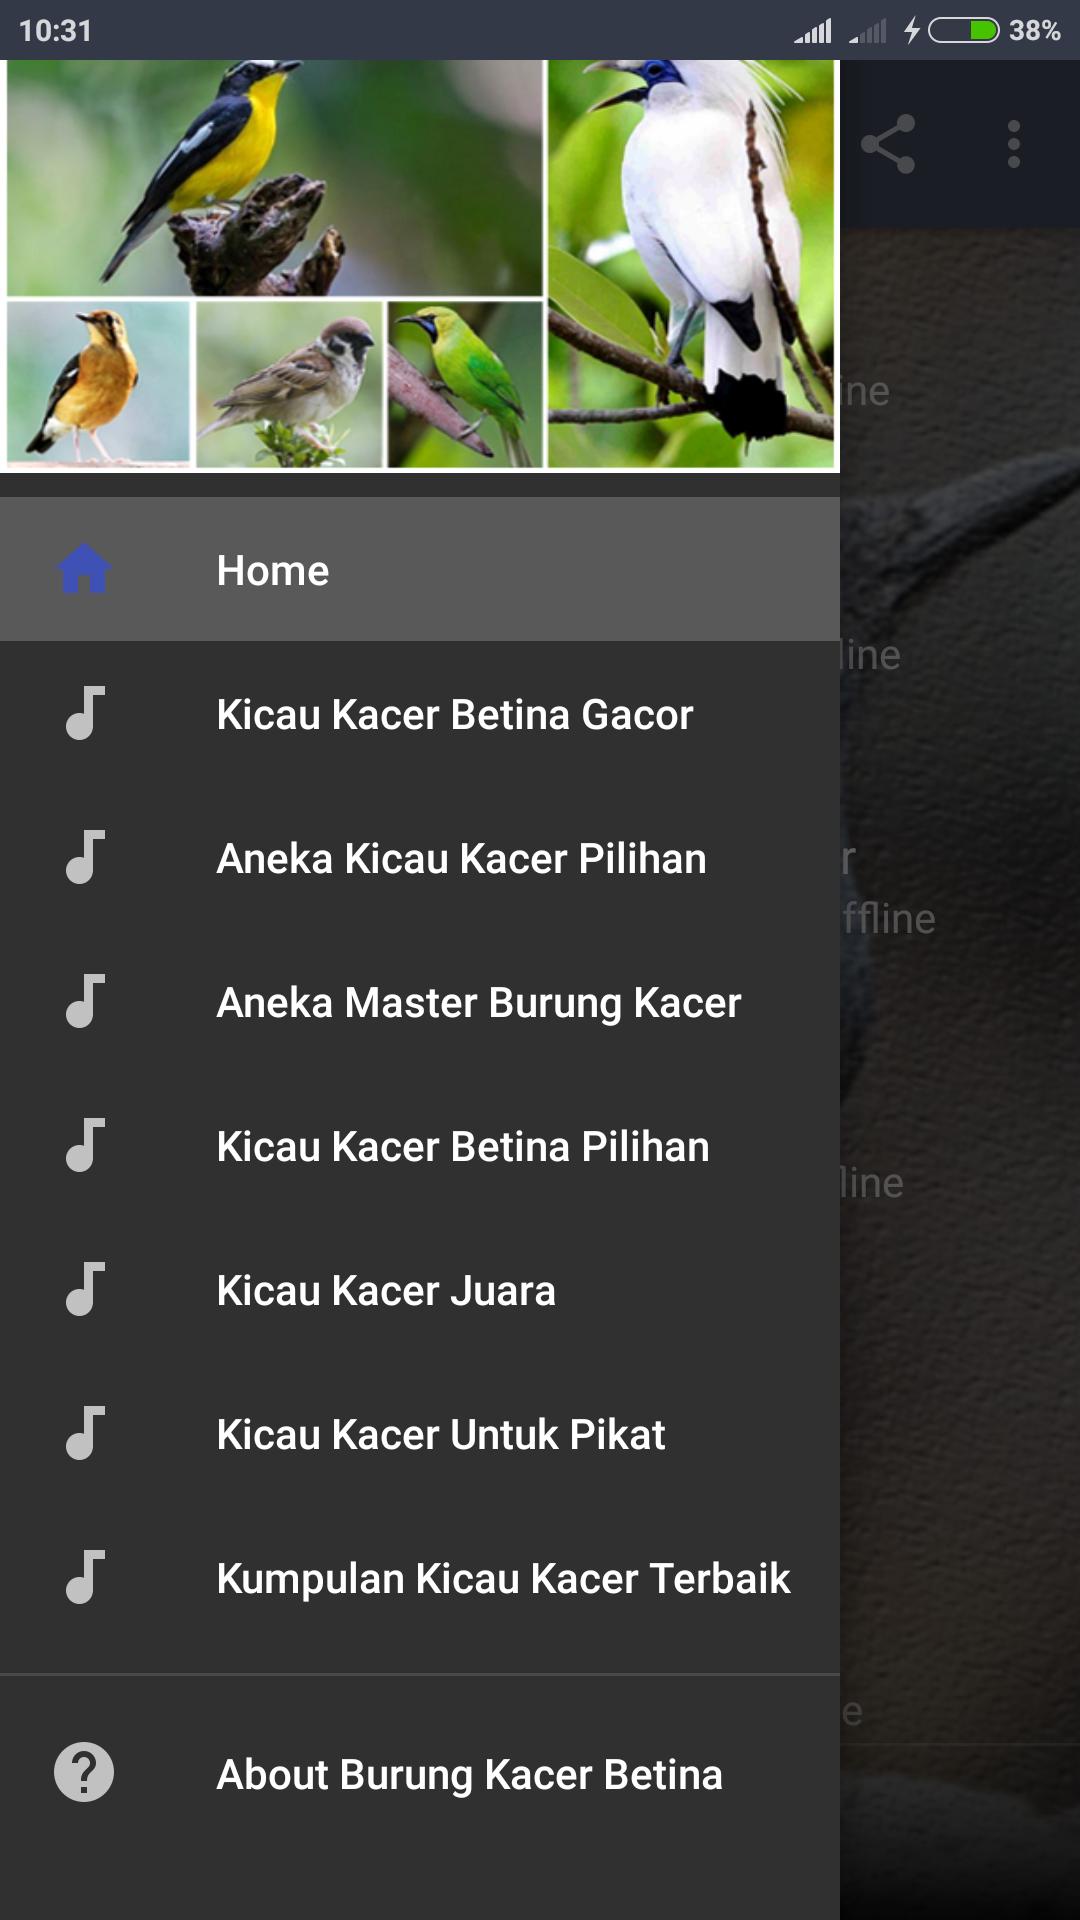1080x1920 pixels.
Task: Tap question mark icon for About
Action: (84, 1773)
